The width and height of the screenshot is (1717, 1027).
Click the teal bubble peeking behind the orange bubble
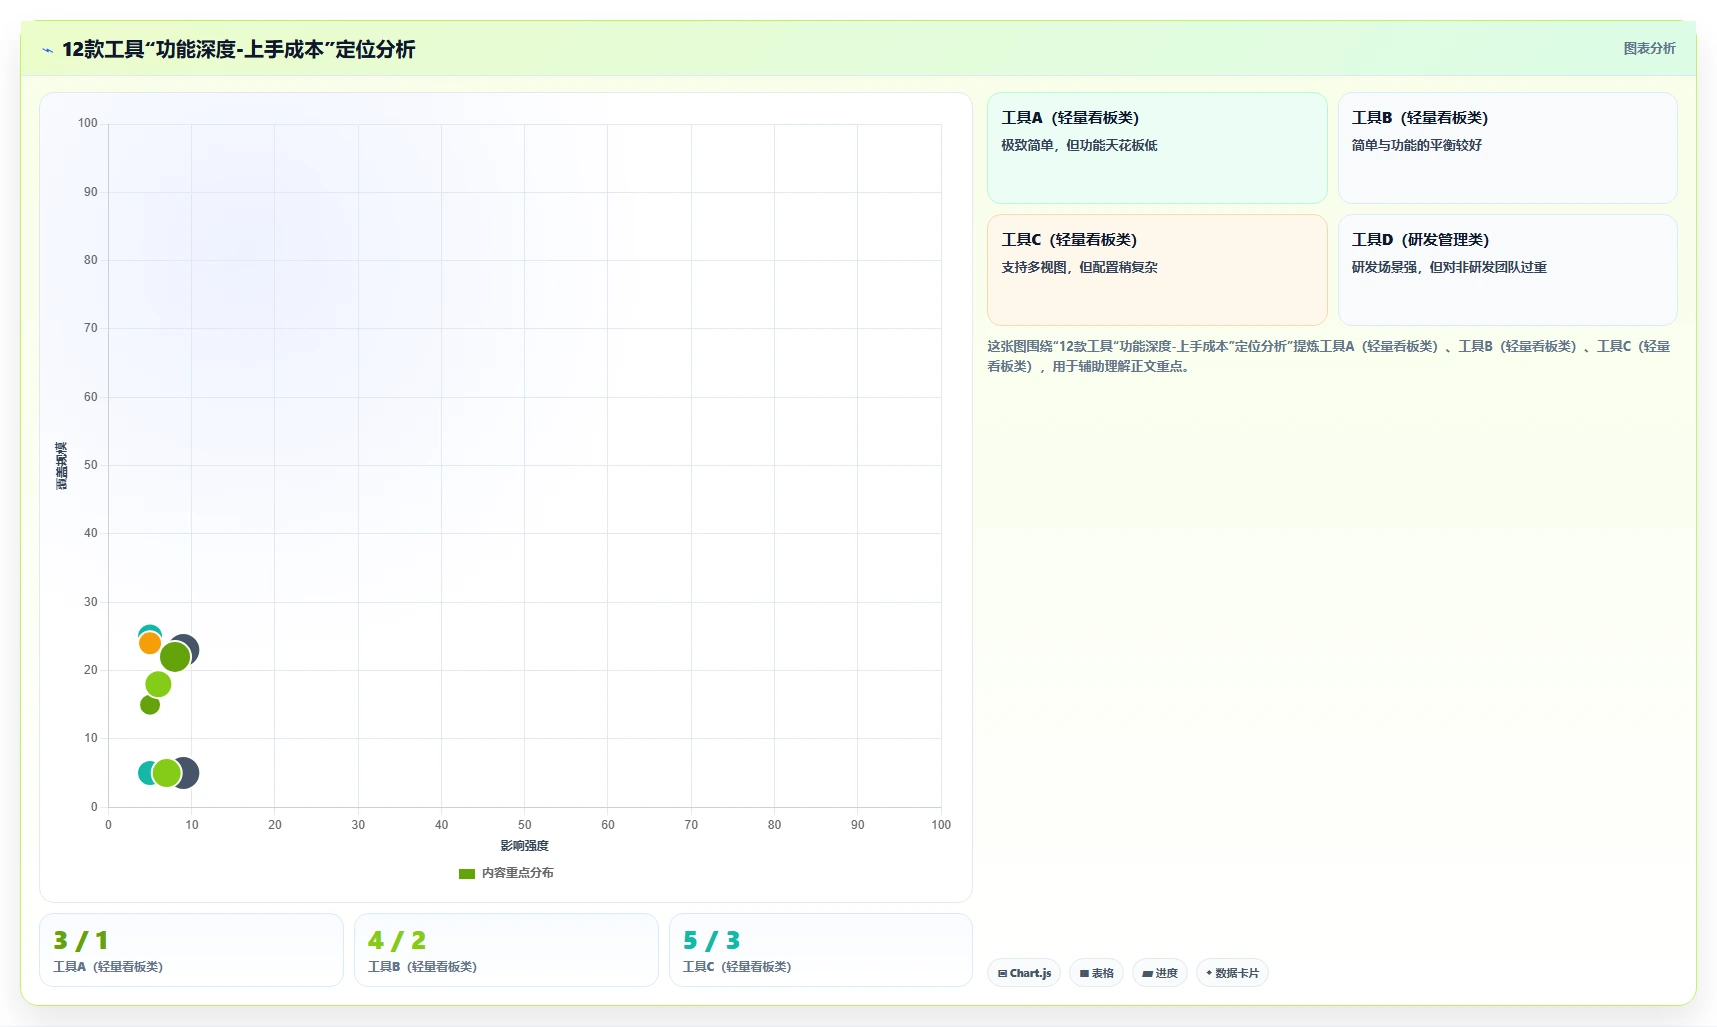coord(150,630)
